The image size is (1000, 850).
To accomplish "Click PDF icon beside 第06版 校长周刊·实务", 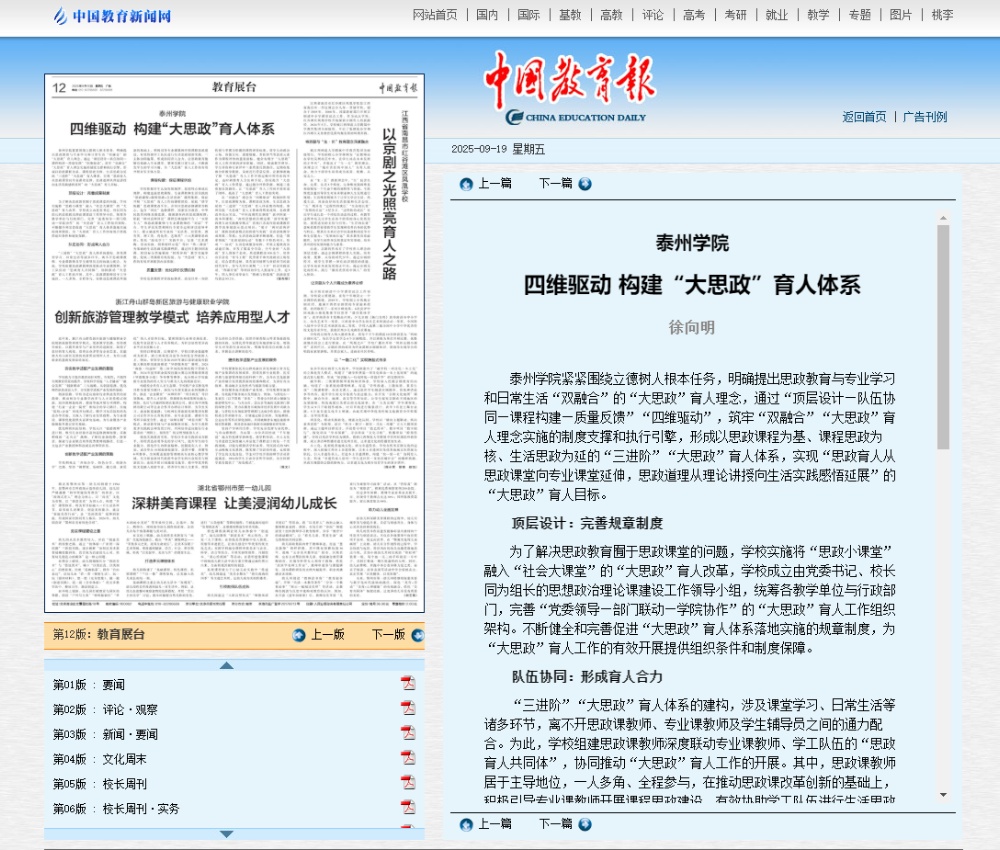I will click(x=408, y=808).
